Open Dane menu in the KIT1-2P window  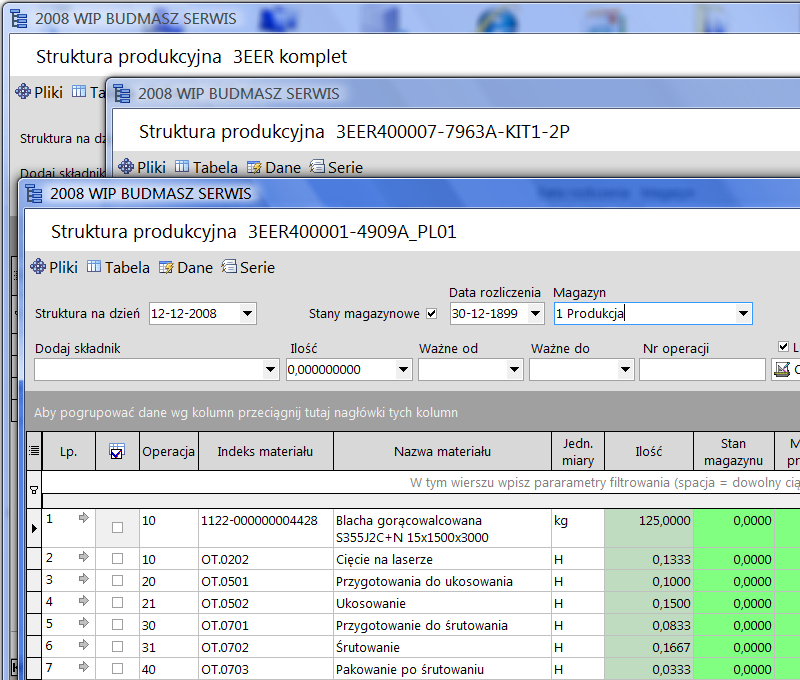click(x=274, y=167)
